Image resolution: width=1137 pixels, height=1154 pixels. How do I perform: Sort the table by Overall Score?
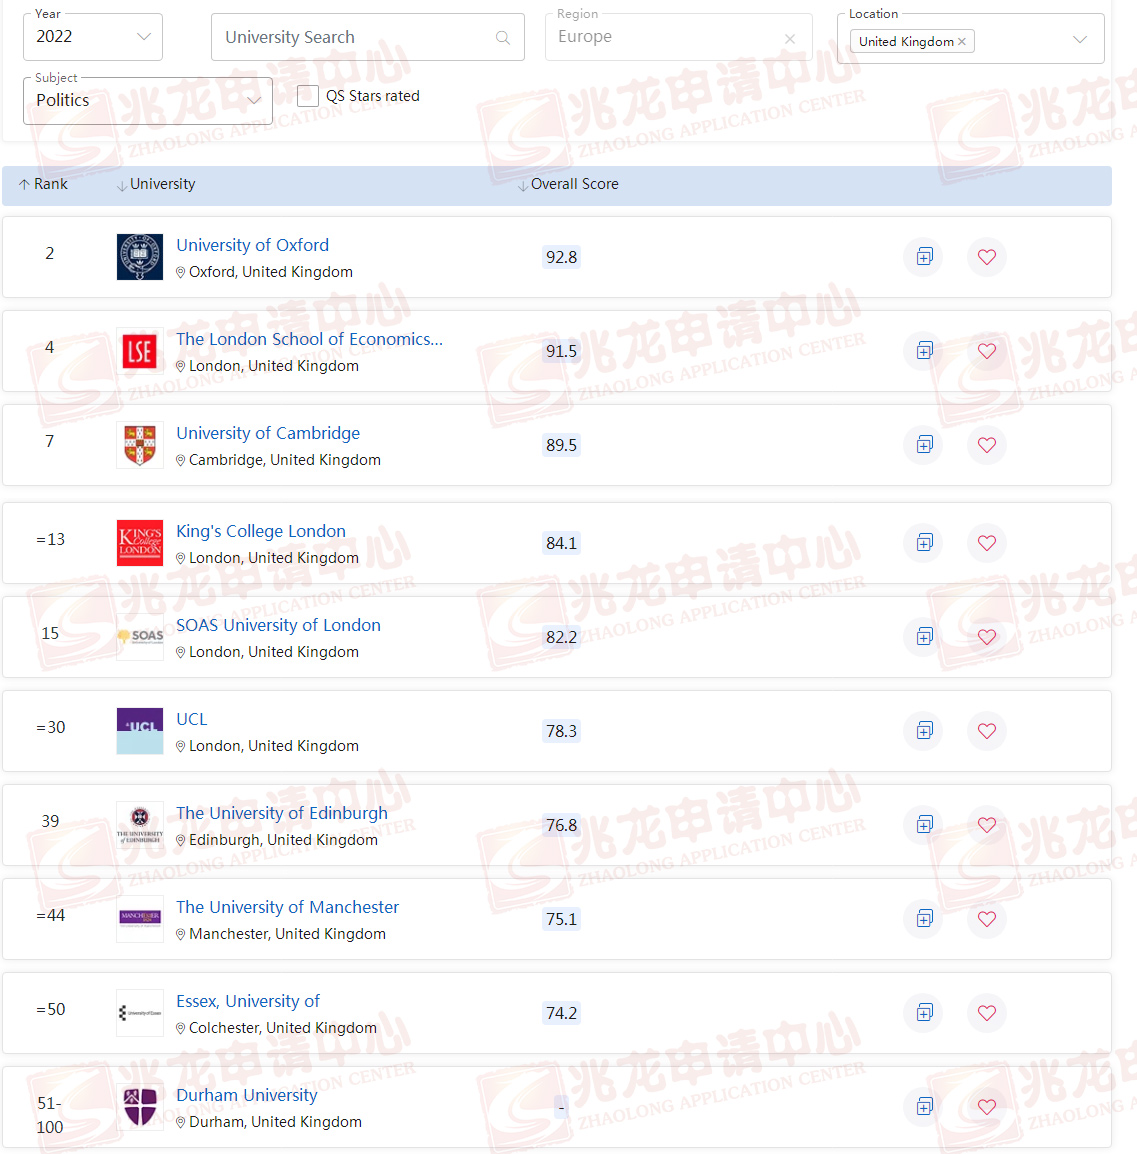(x=570, y=184)
